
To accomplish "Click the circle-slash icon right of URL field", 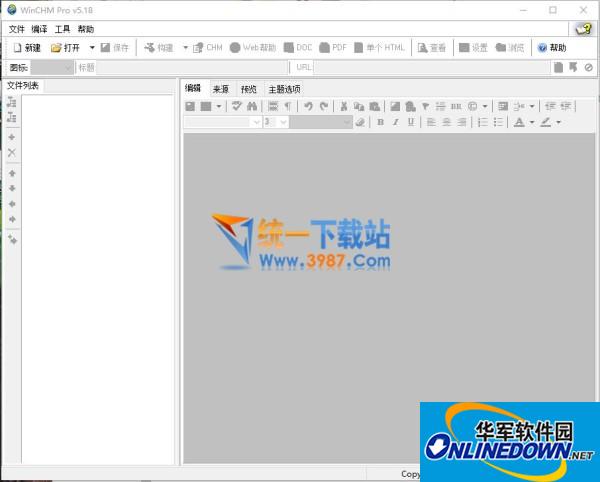I will [x=589, y=67].
